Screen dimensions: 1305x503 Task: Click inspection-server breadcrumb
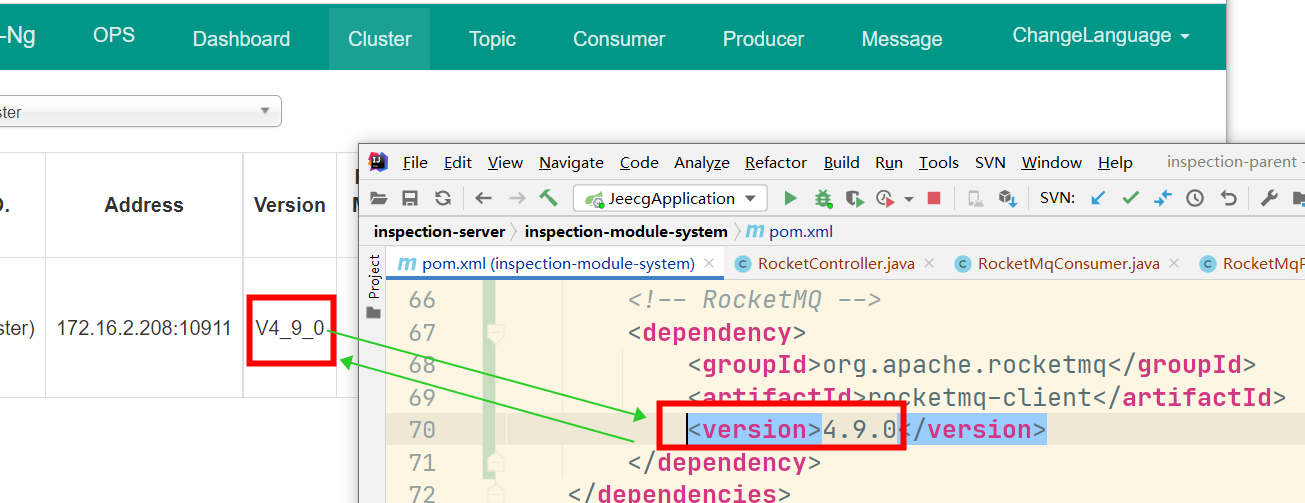click(439, 231)
